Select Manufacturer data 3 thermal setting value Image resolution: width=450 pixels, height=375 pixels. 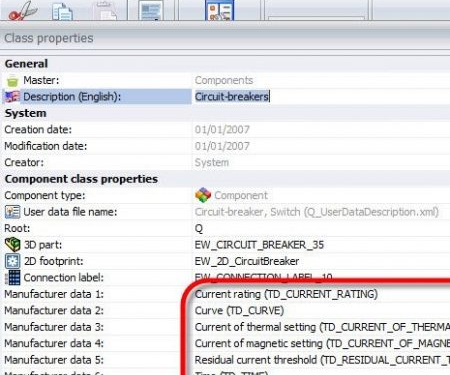(322, 327)
